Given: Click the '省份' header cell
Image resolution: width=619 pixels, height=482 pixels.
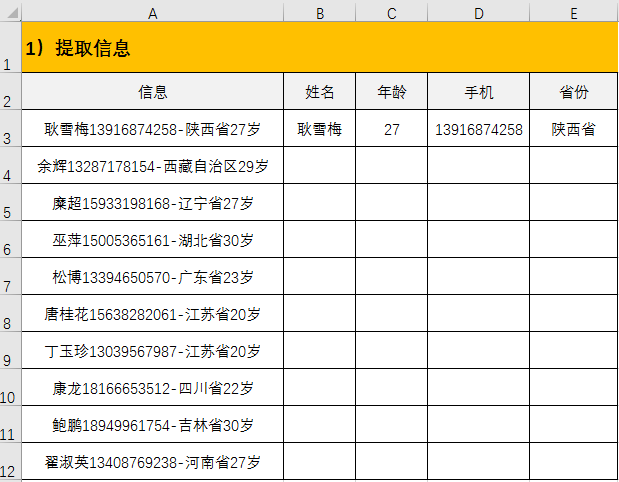Looking at the screenshot, I should tap(574, 91).
